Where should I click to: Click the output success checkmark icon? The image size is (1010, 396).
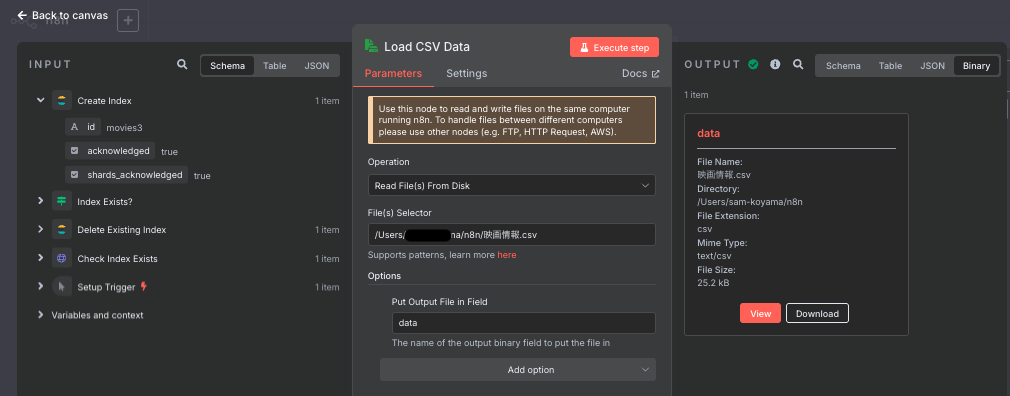pyautogui.click(x=754, y=64)
